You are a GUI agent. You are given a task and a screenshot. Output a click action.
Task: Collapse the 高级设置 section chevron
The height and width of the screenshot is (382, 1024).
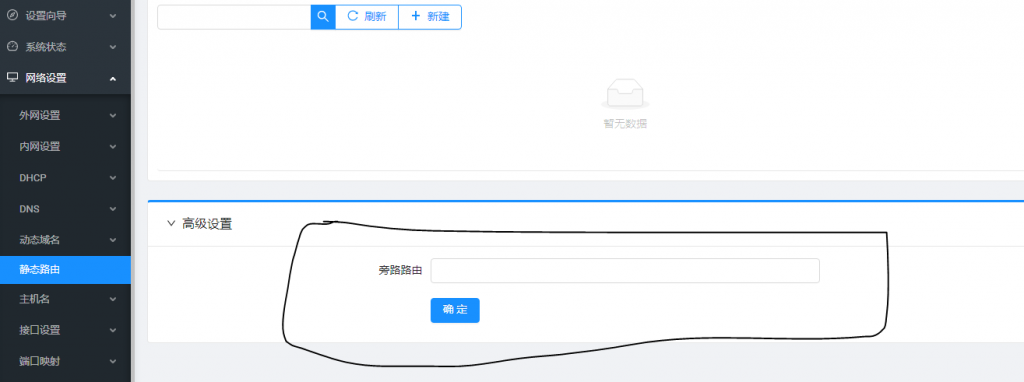[x=171, y=224]
